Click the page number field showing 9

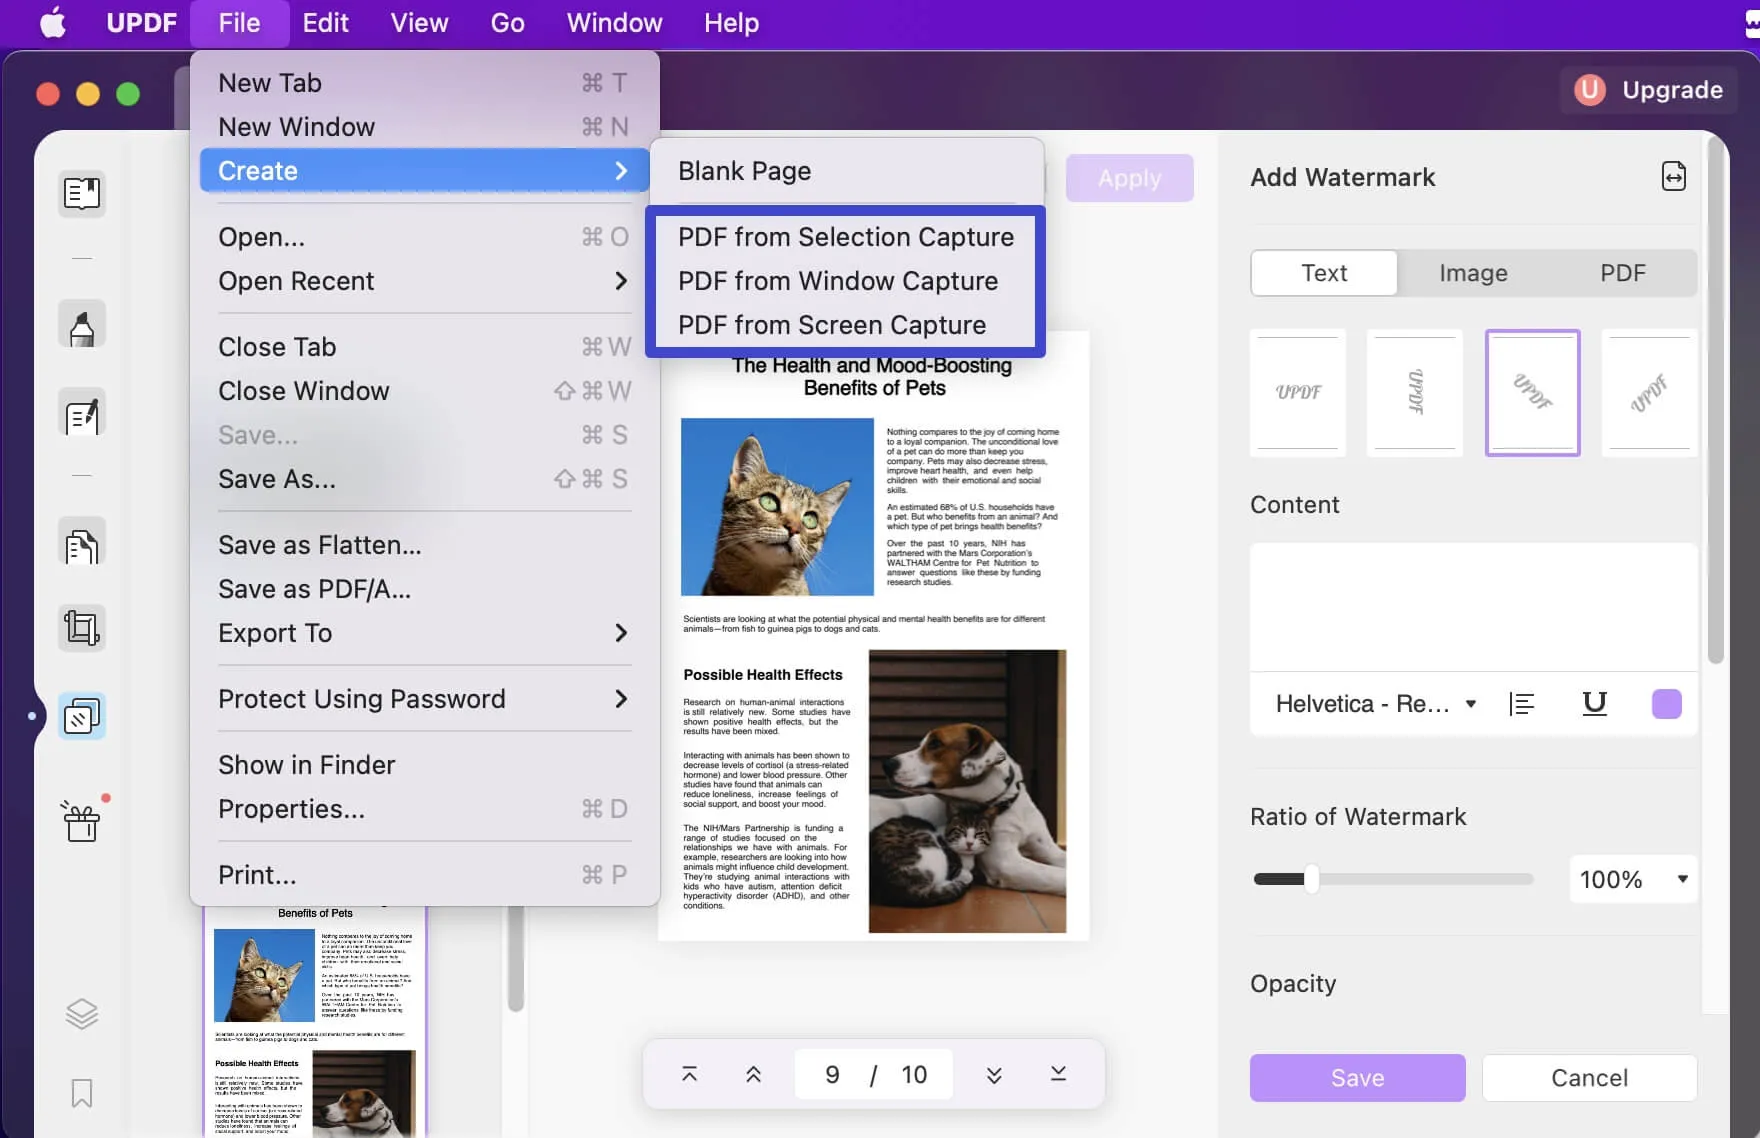(x=832, y=1073)
